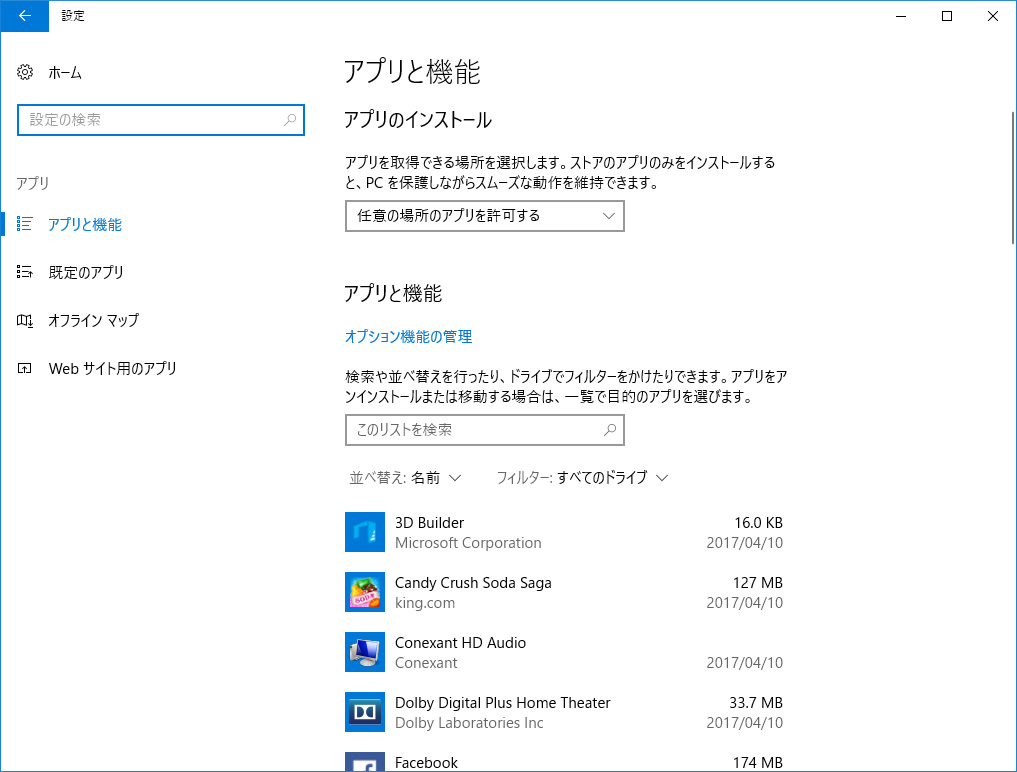Click the Candy Crush Soda Saga icon
The width and height of the screenshot is (1017, 772).
pyautogui.click(x=365, y=592)
